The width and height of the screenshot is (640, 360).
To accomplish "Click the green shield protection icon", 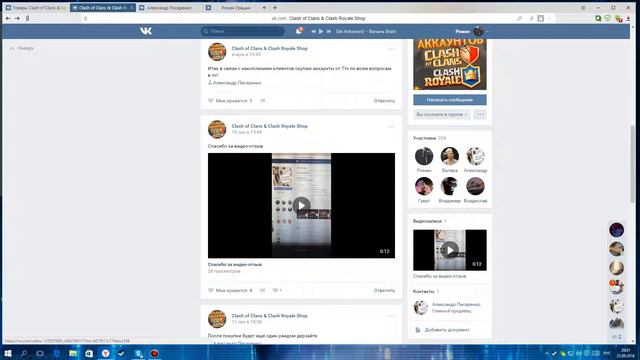I will [x=608, y=18].
